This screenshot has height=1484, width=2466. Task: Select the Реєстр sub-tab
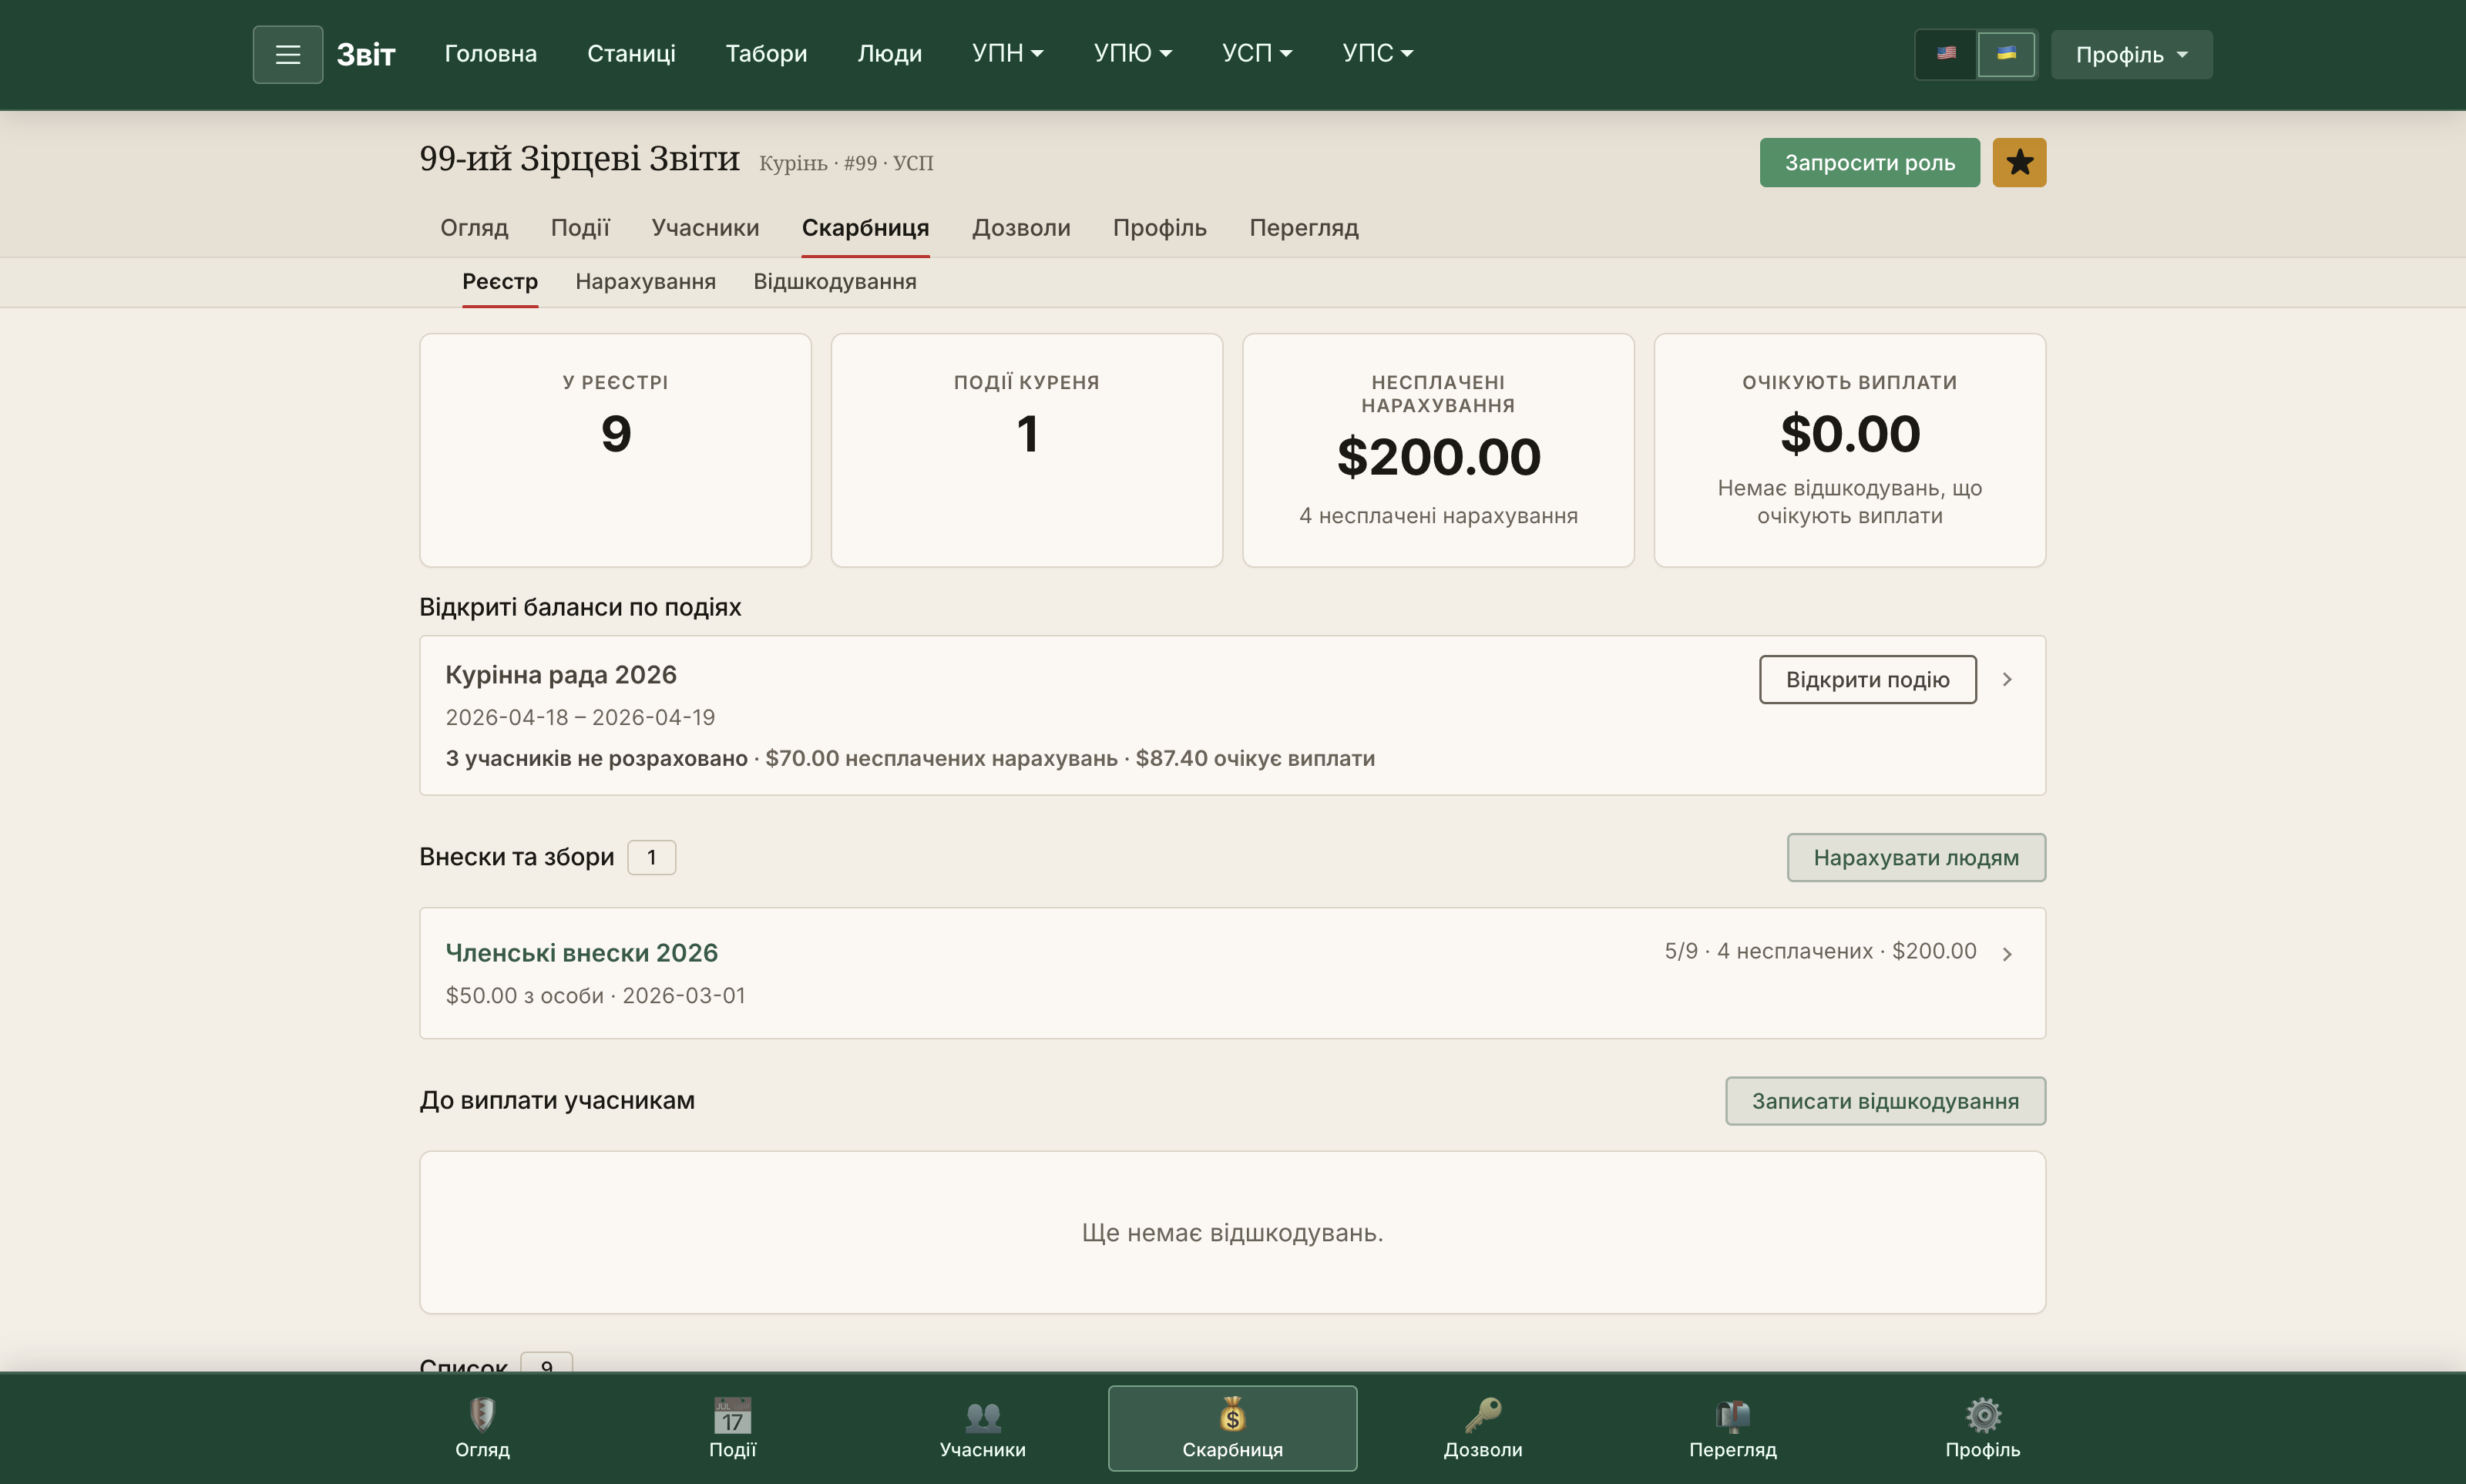499,281
